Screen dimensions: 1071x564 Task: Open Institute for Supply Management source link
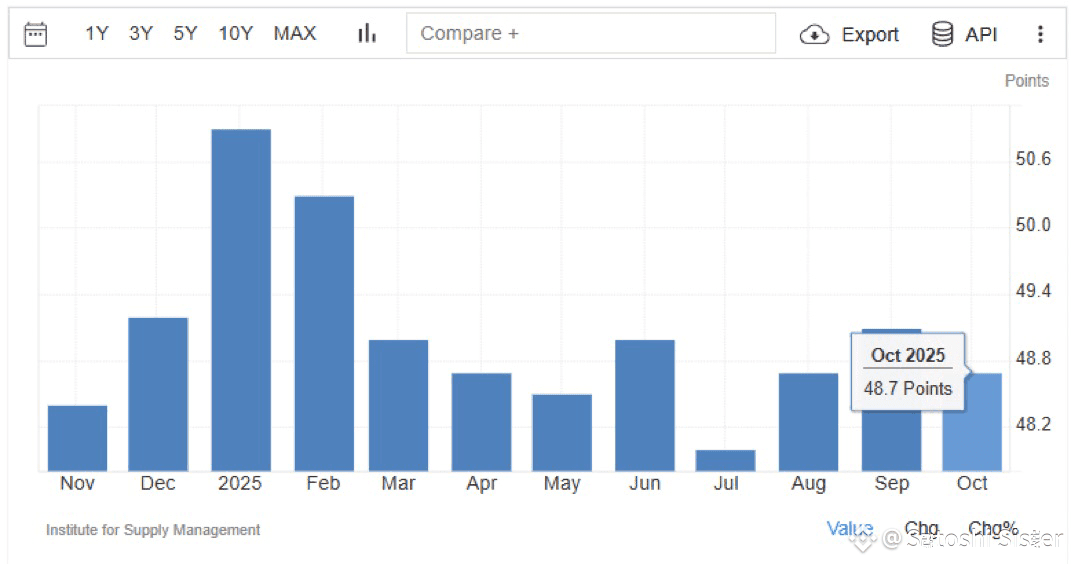(153, 530)
